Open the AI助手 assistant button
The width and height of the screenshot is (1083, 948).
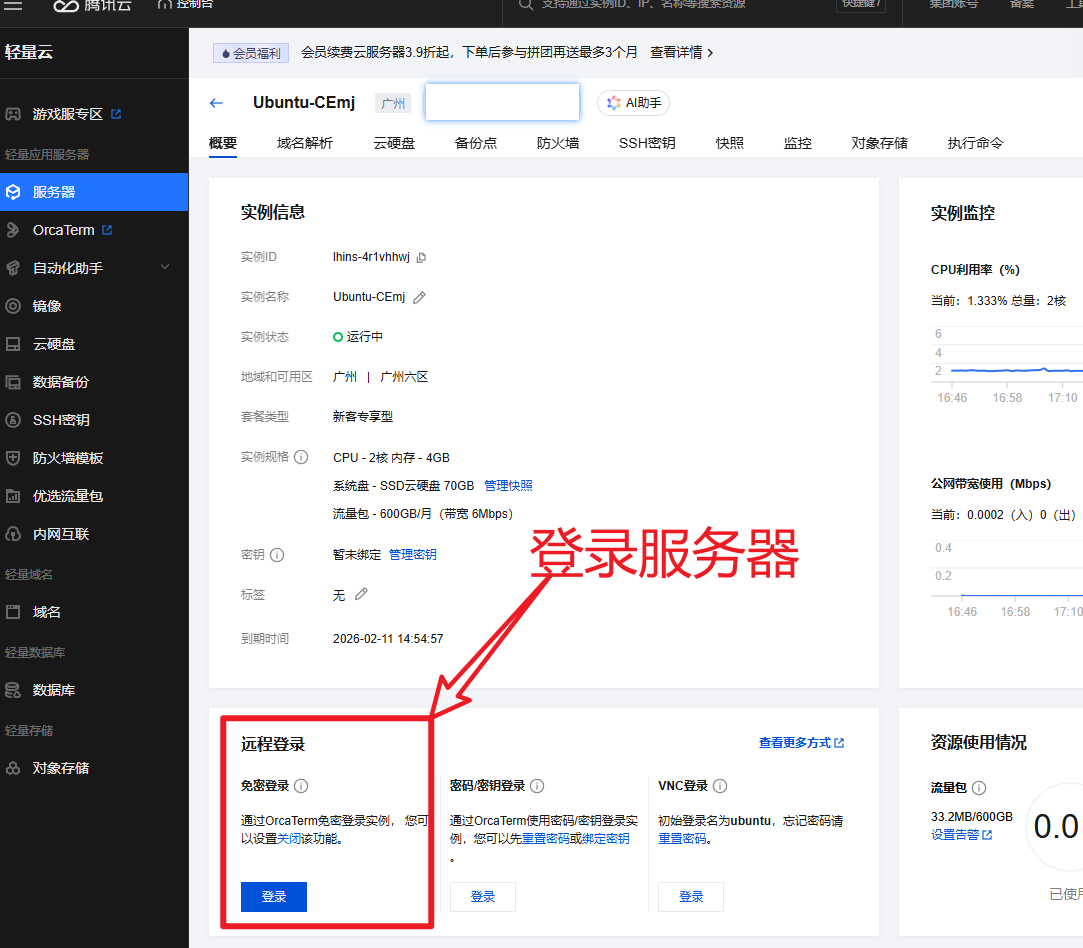pyautogui.click(x=634, y=103)
